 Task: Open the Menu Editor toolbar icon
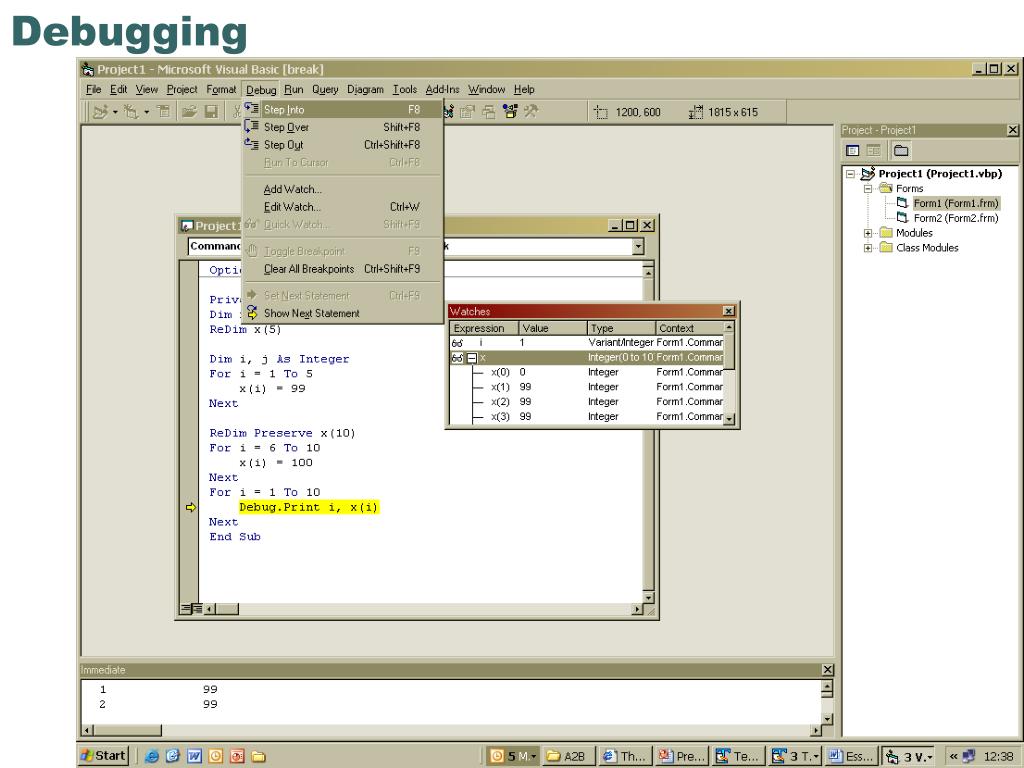point(163,112)
